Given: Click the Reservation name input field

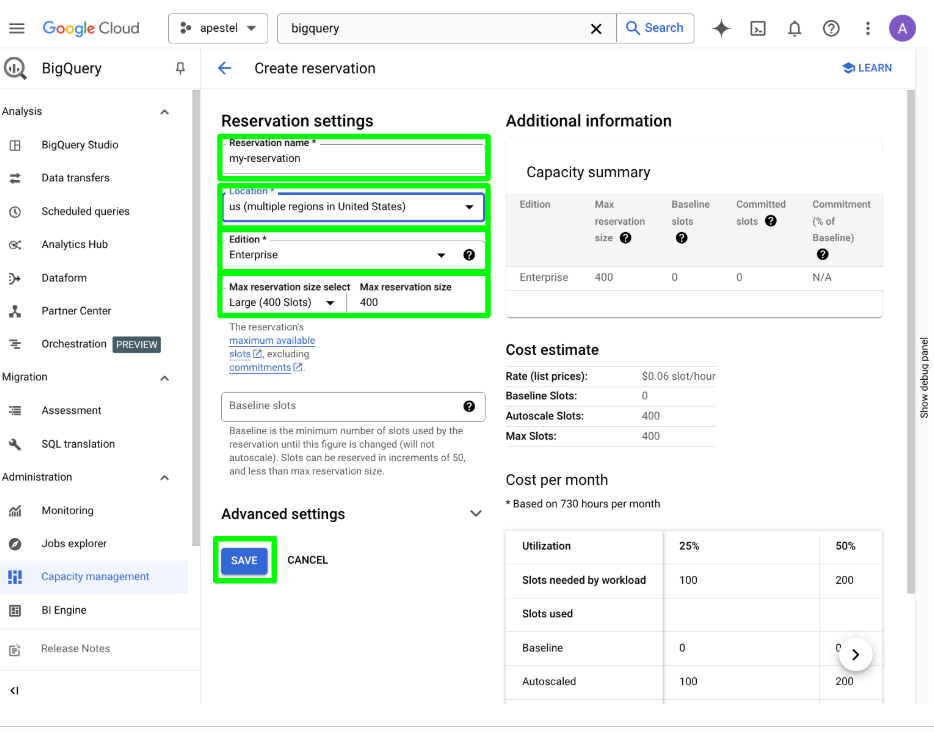Looking at the screenshot, I should tap(353, 158).
